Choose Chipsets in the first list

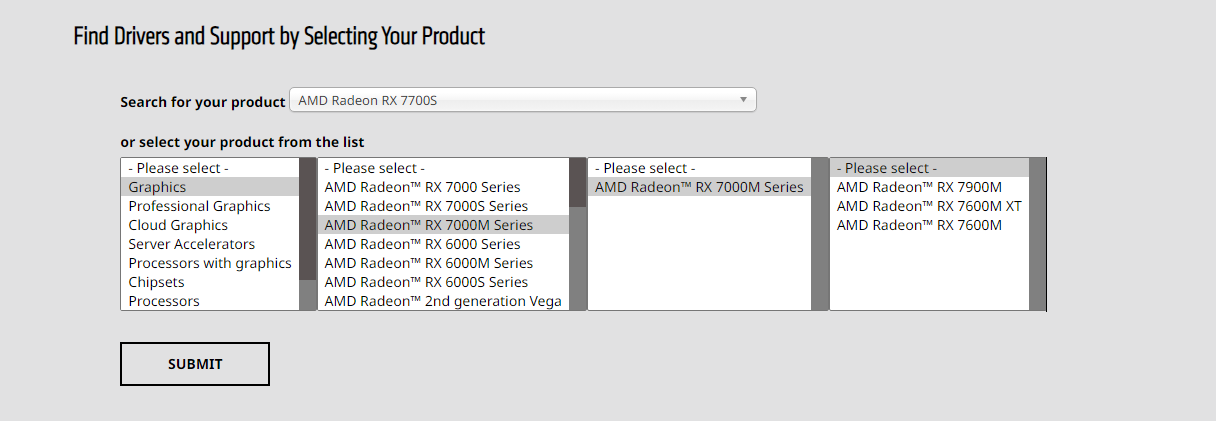coord(156,282)
